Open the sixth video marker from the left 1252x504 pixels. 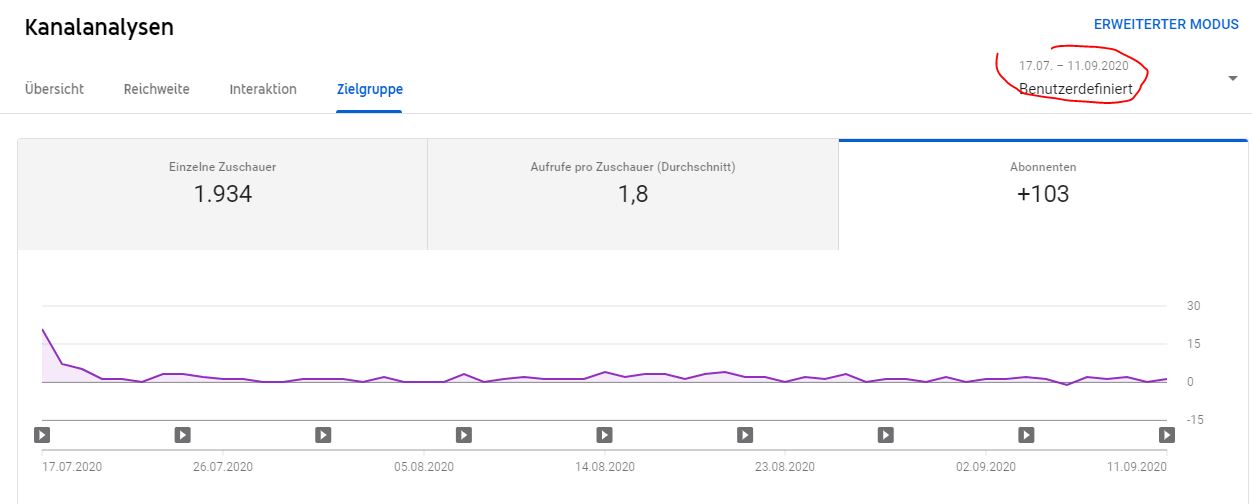pos(745,435)
